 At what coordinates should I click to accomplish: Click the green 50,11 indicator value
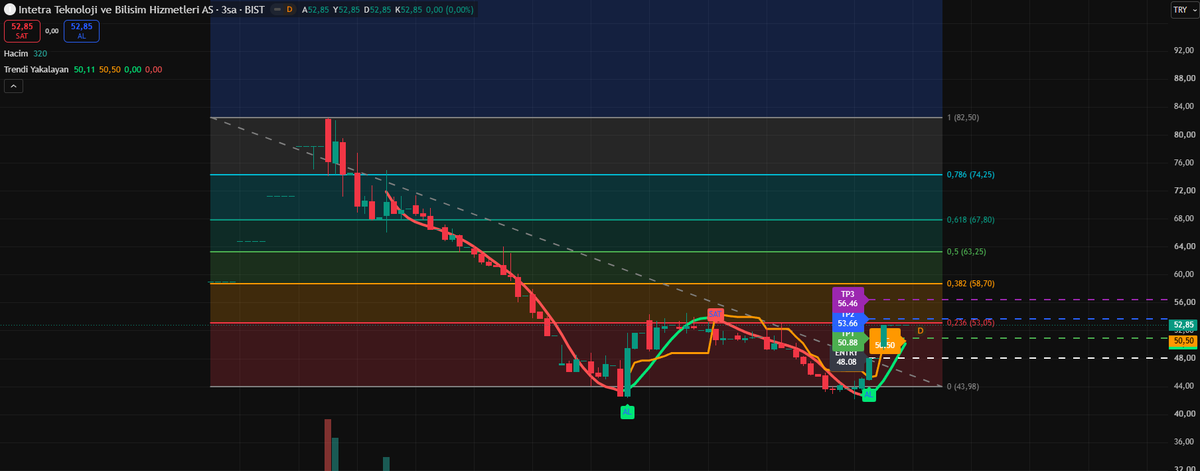[x=84, y=70]
